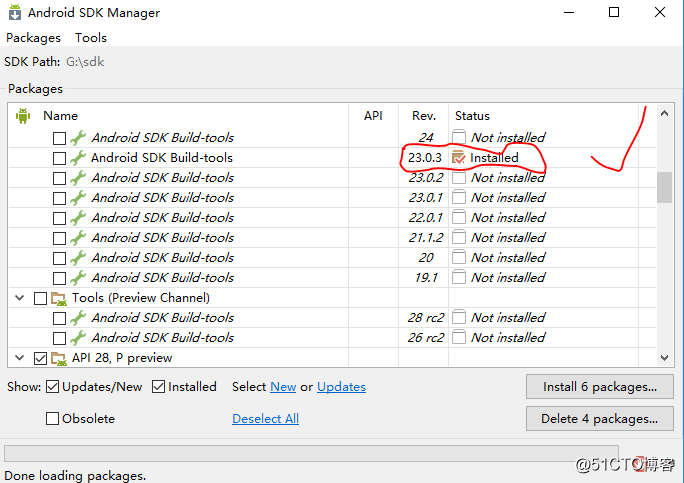Click the Android robot icon in Name header

coord(23,116)
